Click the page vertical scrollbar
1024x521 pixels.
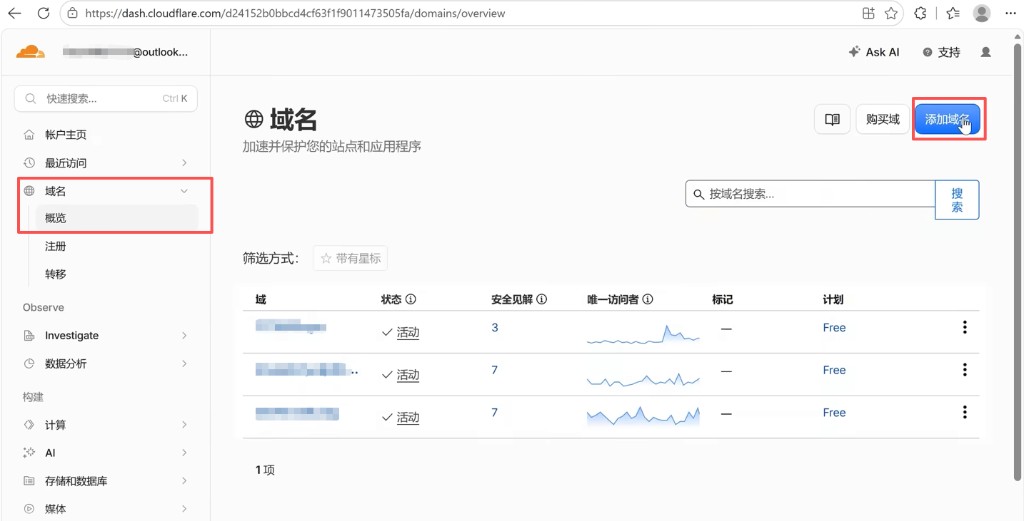[x=1017, y=261]
